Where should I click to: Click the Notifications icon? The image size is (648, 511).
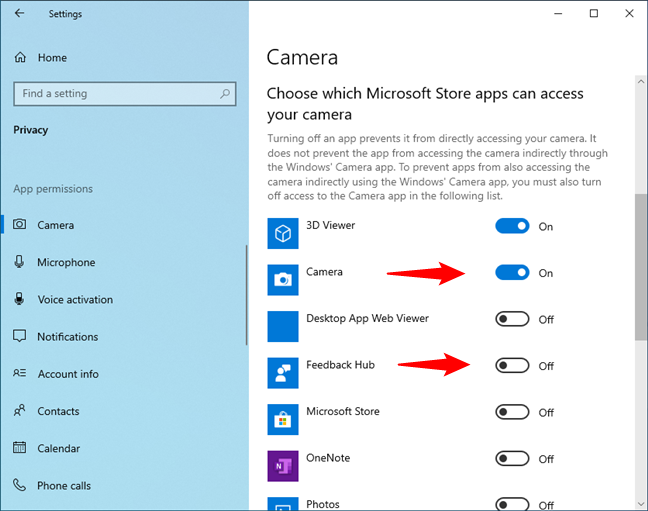(19, 336)
